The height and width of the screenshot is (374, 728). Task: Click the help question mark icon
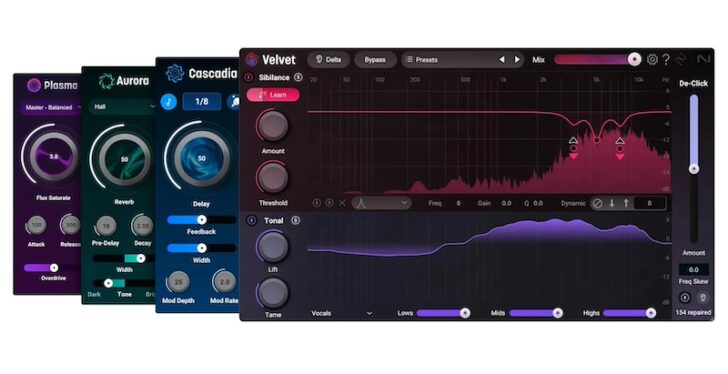tap(666, 59)
